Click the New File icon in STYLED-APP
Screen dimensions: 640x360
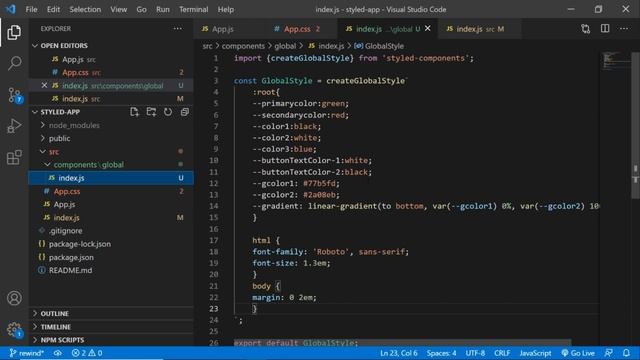coord(134,112)
